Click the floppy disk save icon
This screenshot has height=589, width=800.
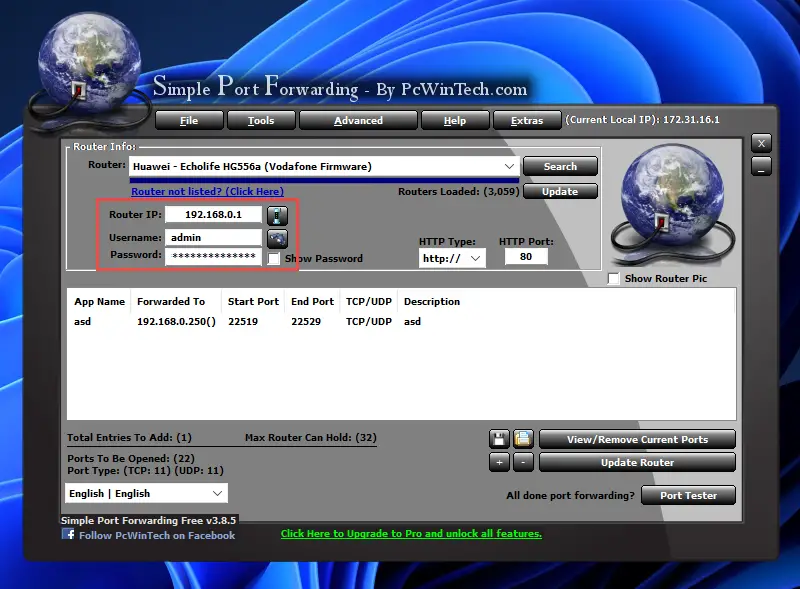coord(499,438)
